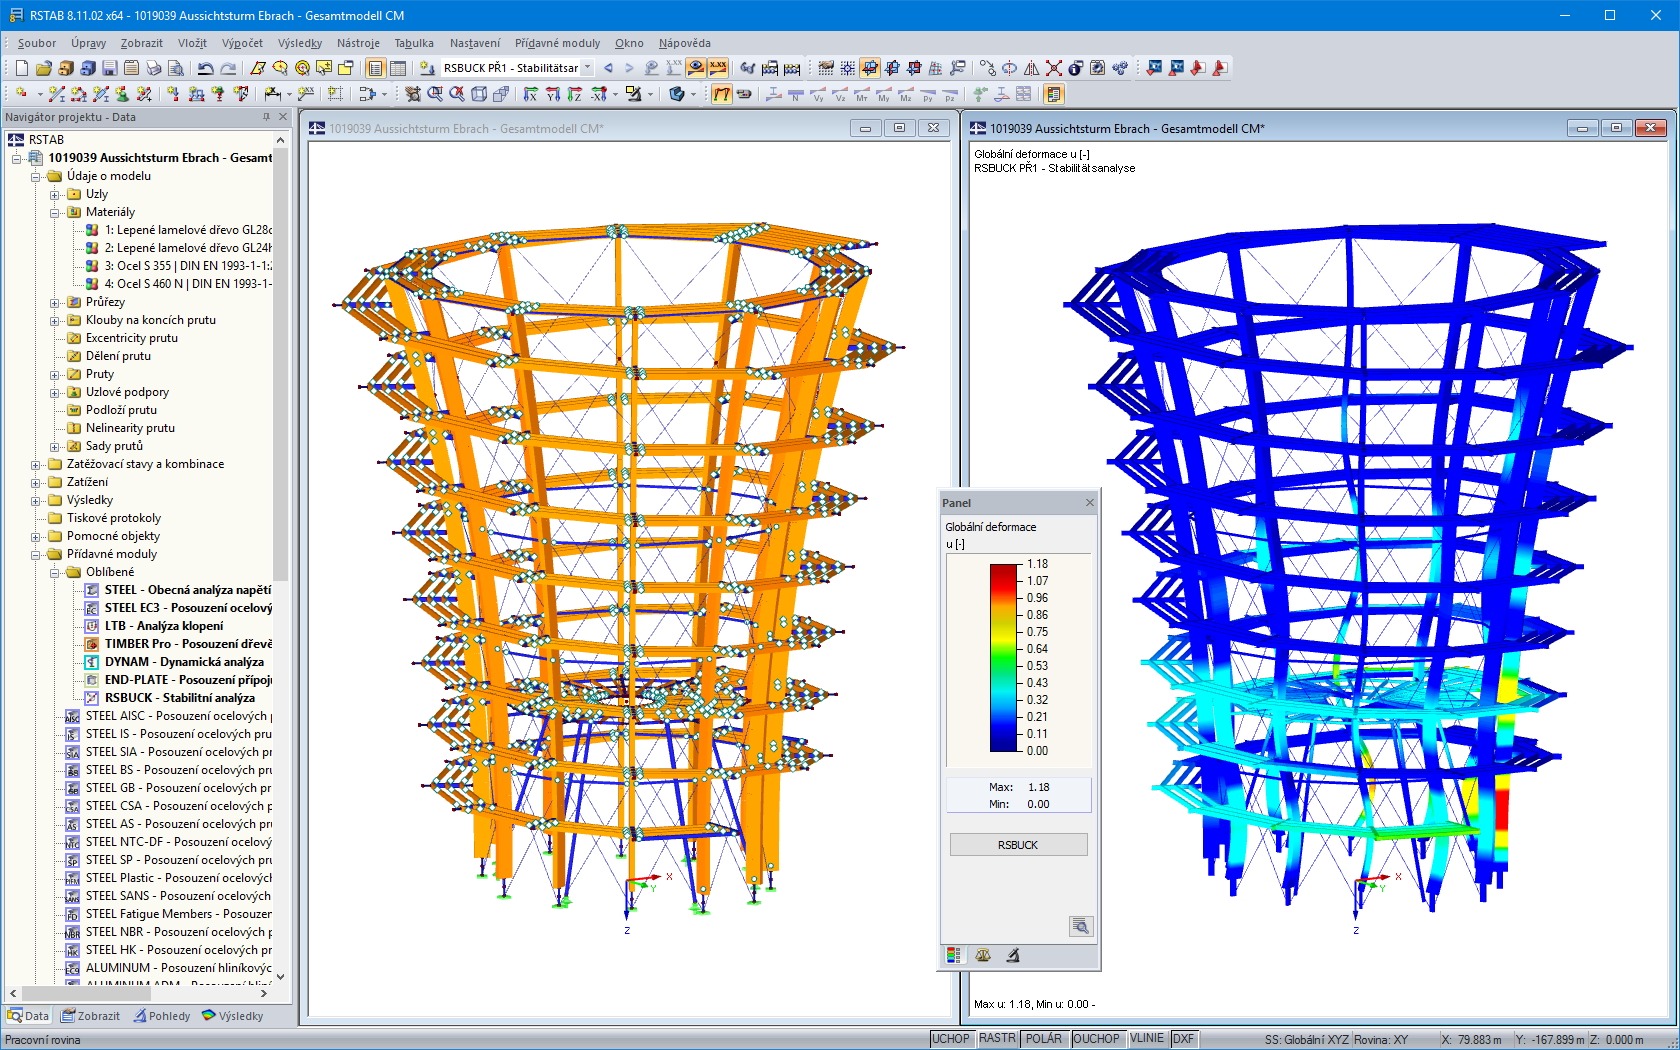Switch to the Pohledy navigator tab
The image size is (1680, 1050).
click(161, 1016)
